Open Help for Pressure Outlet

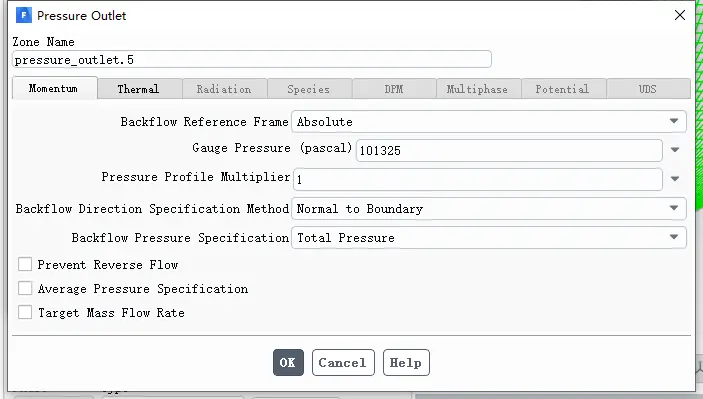pyautogui.click(x=406, y=362)
